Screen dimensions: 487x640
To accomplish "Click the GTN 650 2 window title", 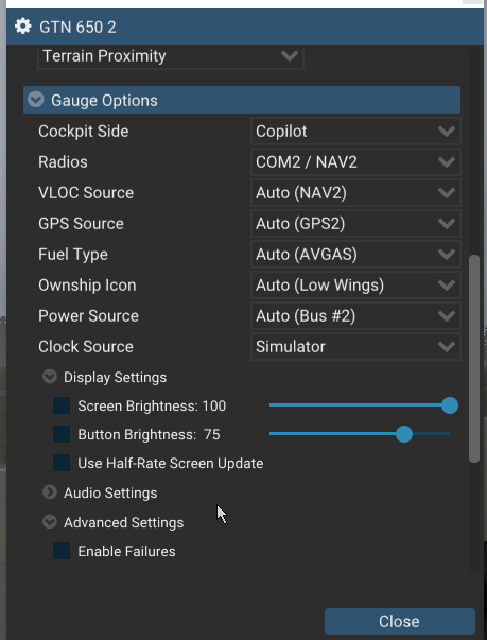I will [x=78, y=27].
